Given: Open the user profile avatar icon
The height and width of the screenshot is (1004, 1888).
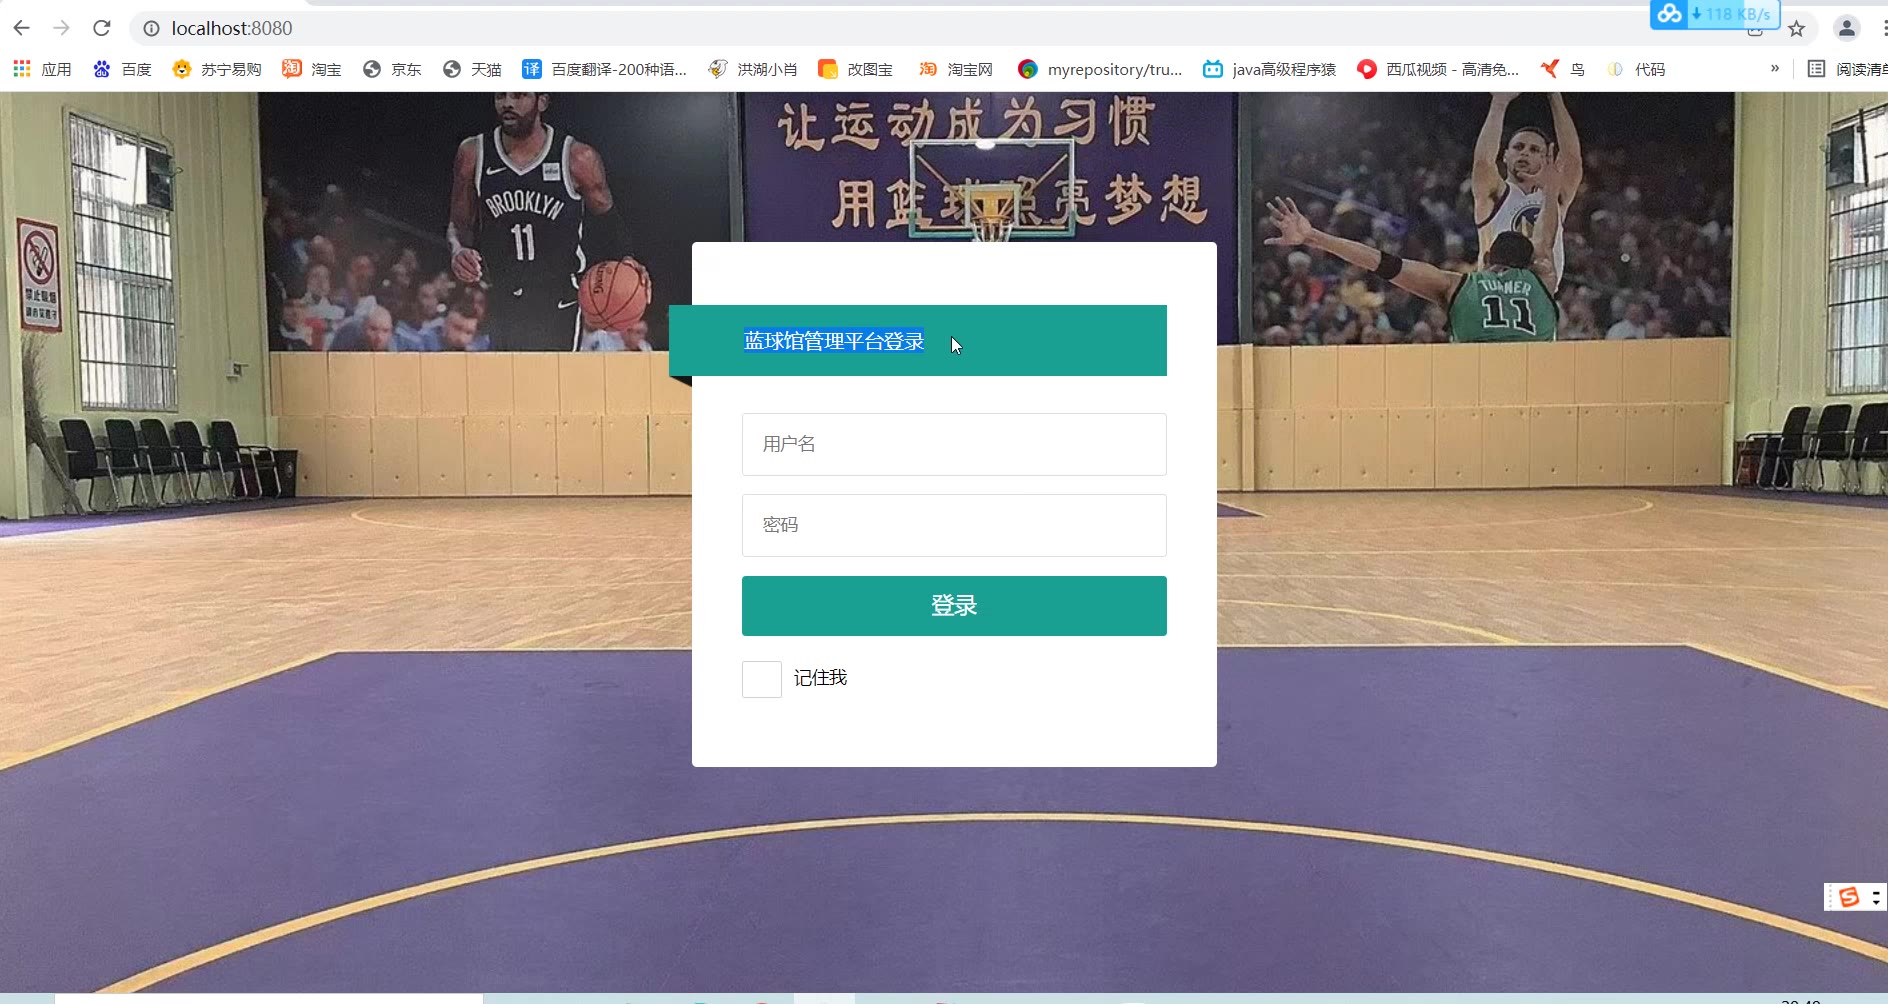Looking at the screenshot, I should (1846, 28).
